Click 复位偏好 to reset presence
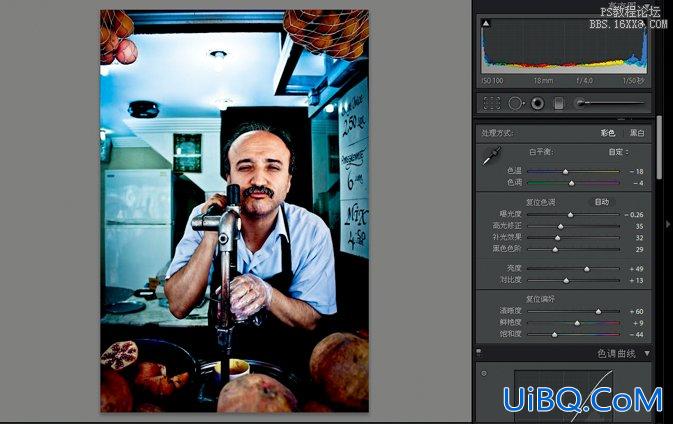This screenshot has height=424, width=673. [x=540, y=299]
